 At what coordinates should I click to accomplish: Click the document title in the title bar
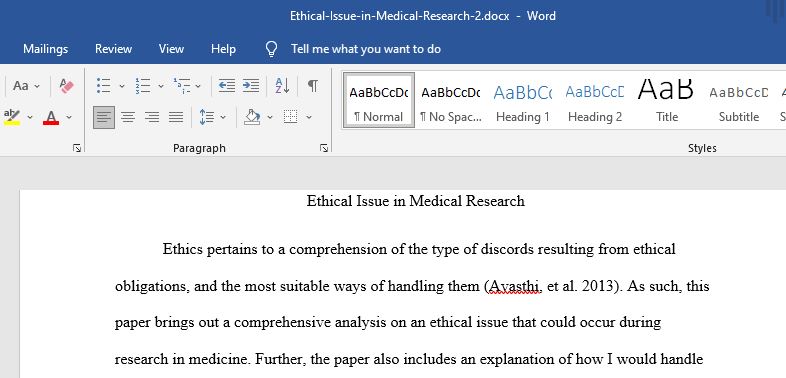coord(400,16)
